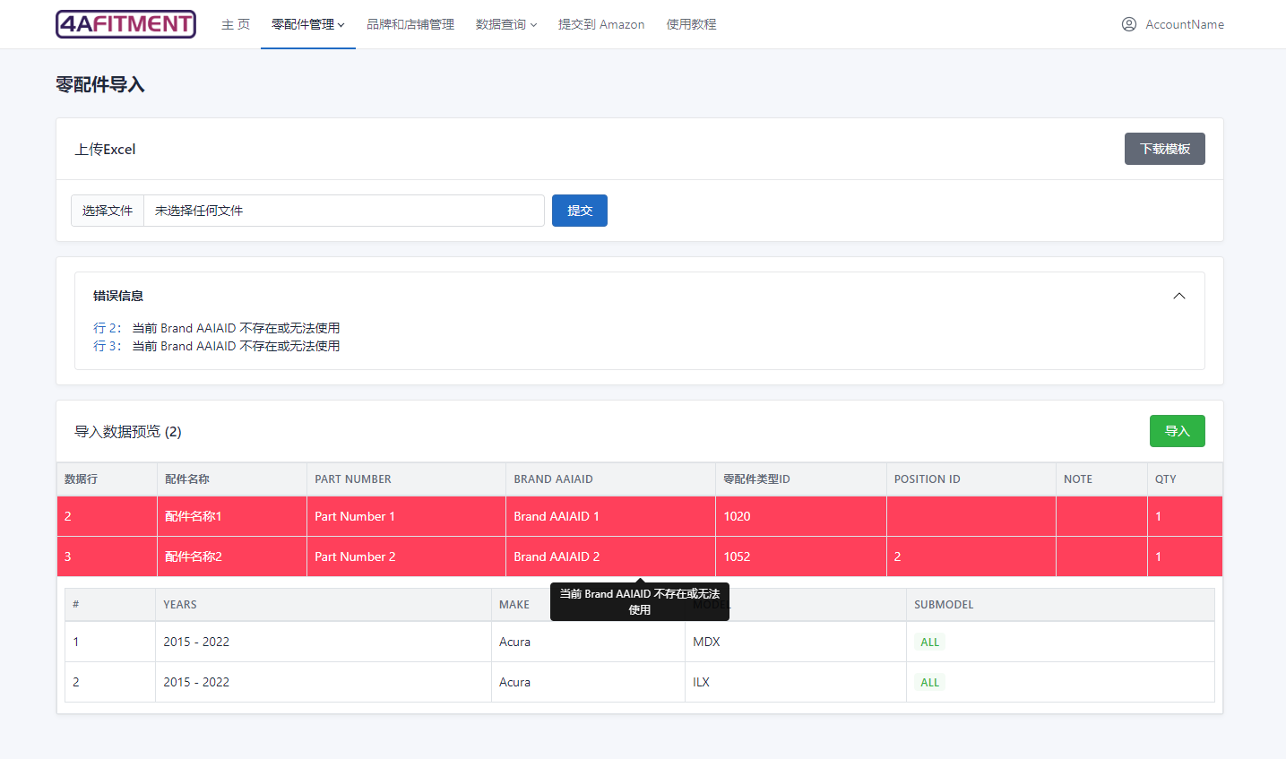This screenshot has width=1286, height=760.
Task: Click the 下载模板 button
Action: (1164, 149)
